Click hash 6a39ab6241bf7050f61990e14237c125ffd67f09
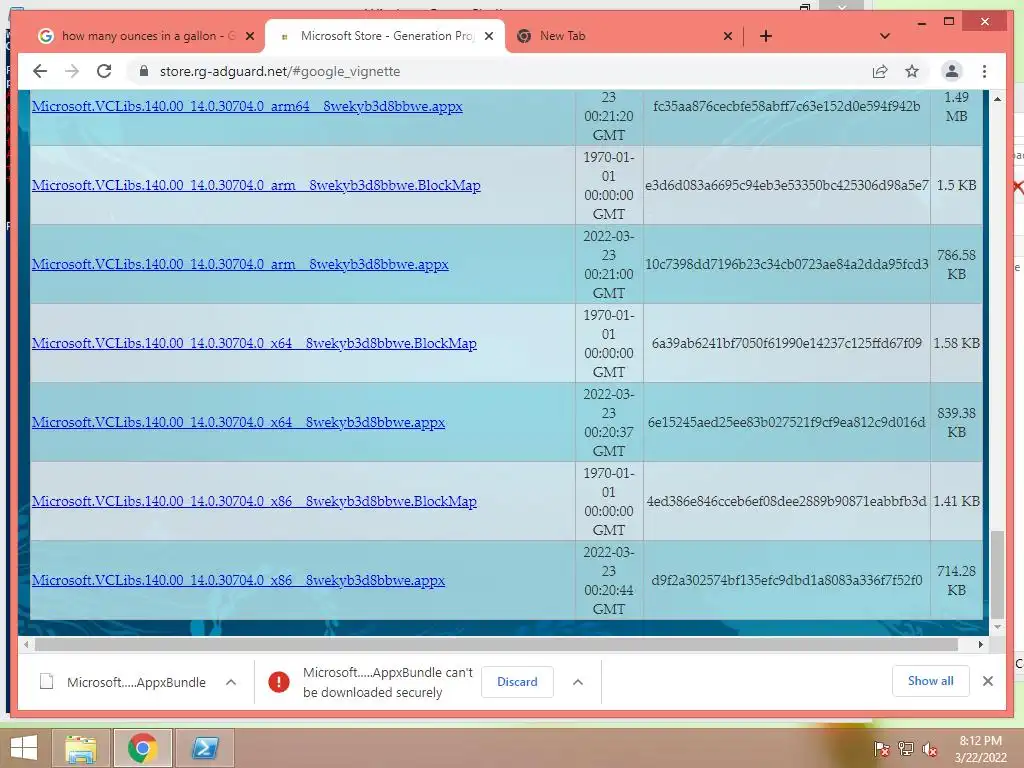 tap(787, 344)
